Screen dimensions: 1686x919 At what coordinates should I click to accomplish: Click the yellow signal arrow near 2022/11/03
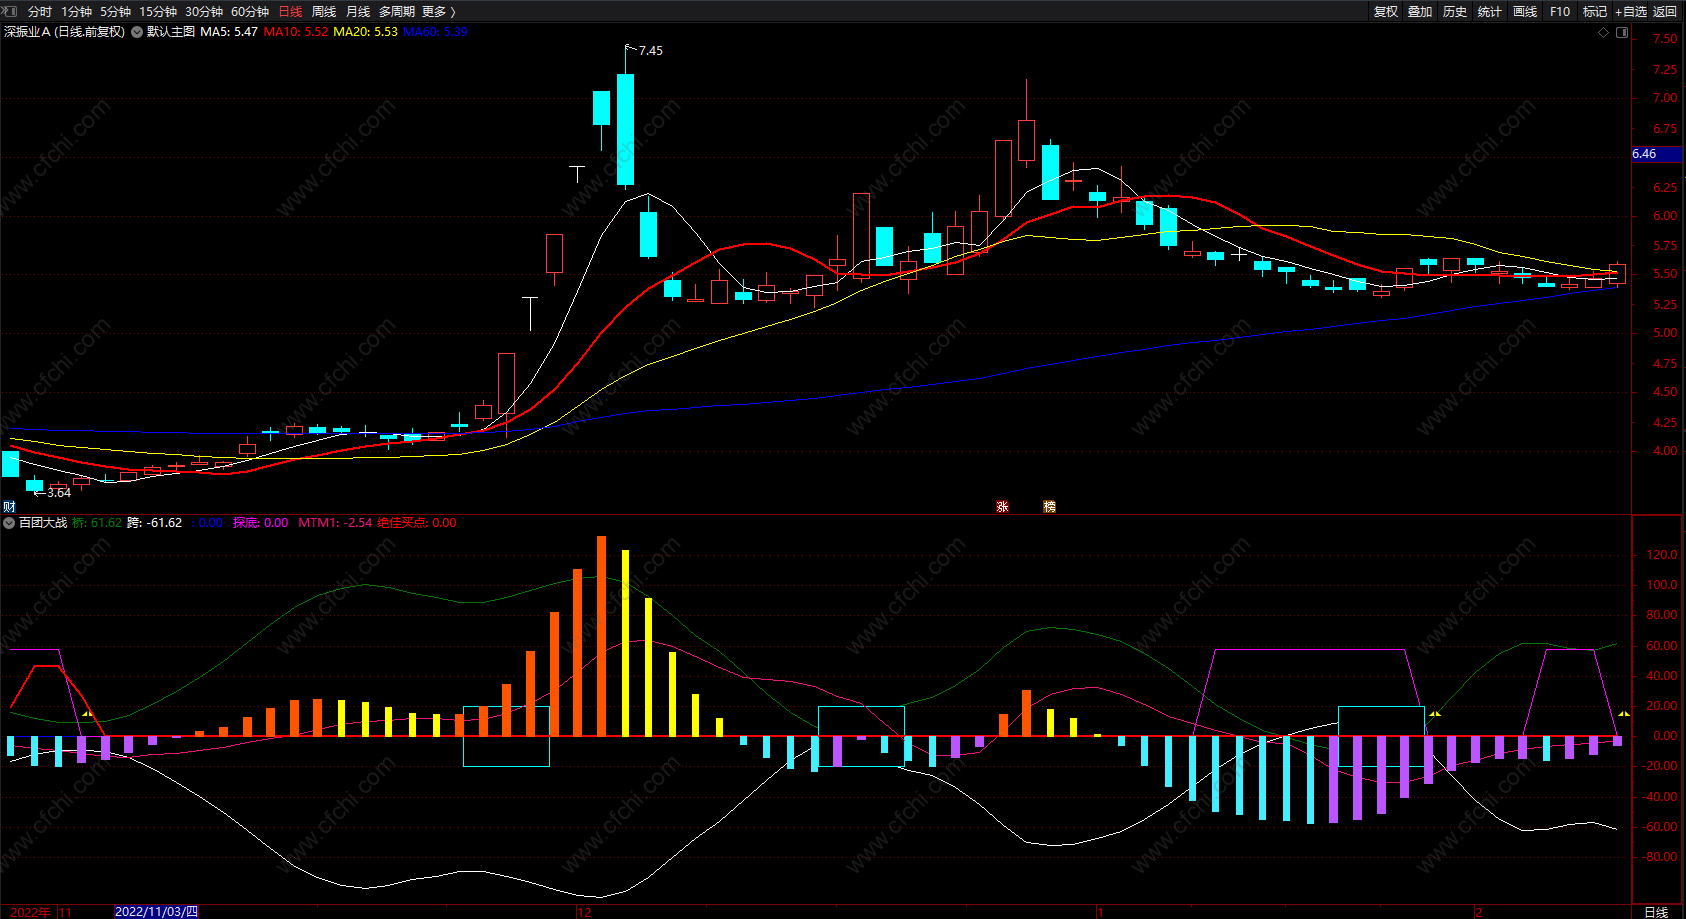[x=87, y=713]
